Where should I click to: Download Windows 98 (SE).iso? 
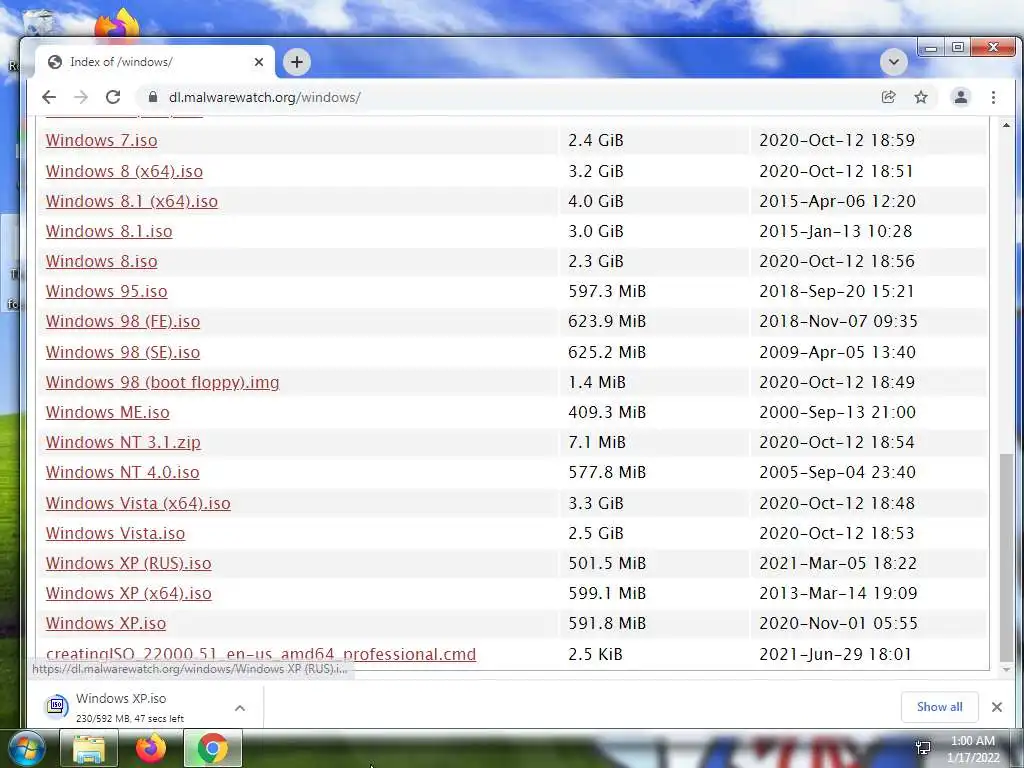click(x=123, y=352)
